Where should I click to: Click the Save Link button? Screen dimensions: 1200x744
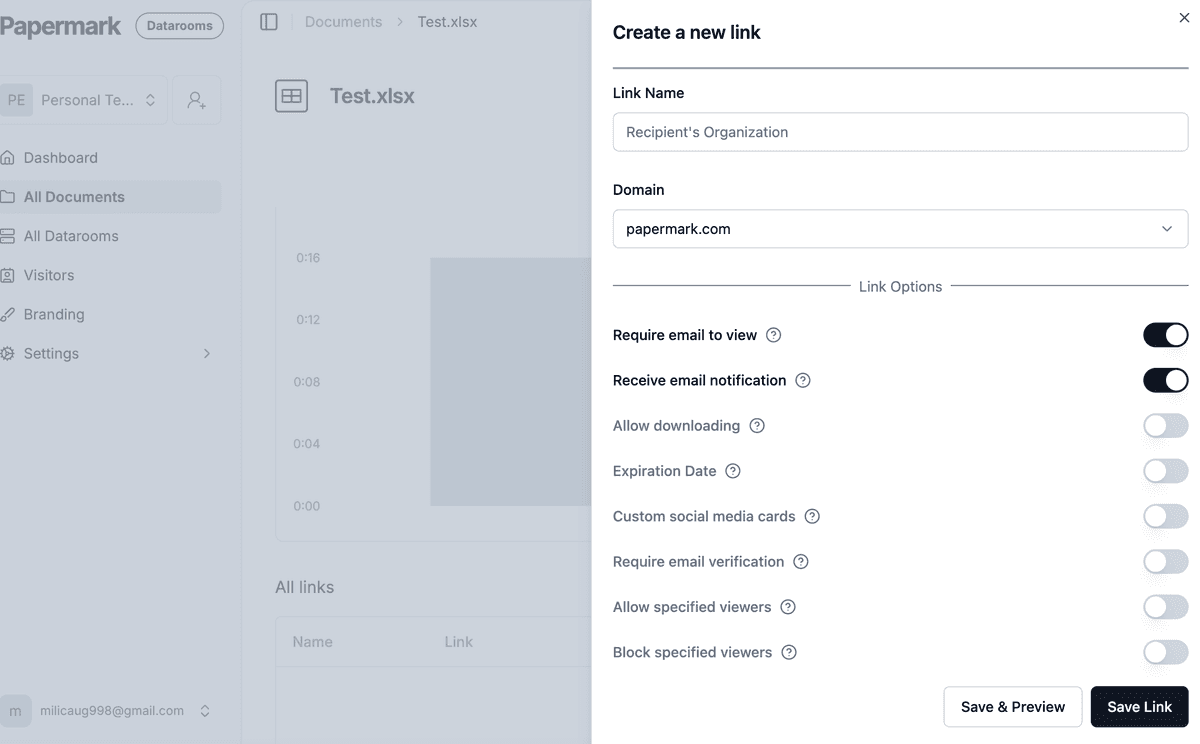[1139, 706]
